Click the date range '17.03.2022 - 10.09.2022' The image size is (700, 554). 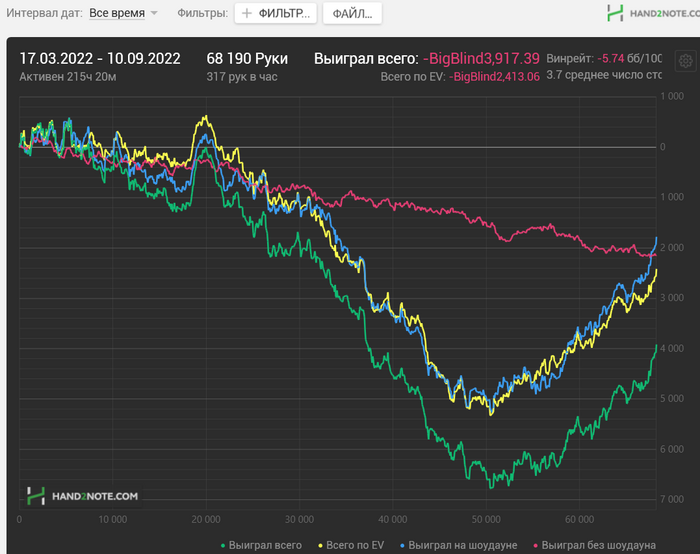pyautogui.click(x=100, y=59)
